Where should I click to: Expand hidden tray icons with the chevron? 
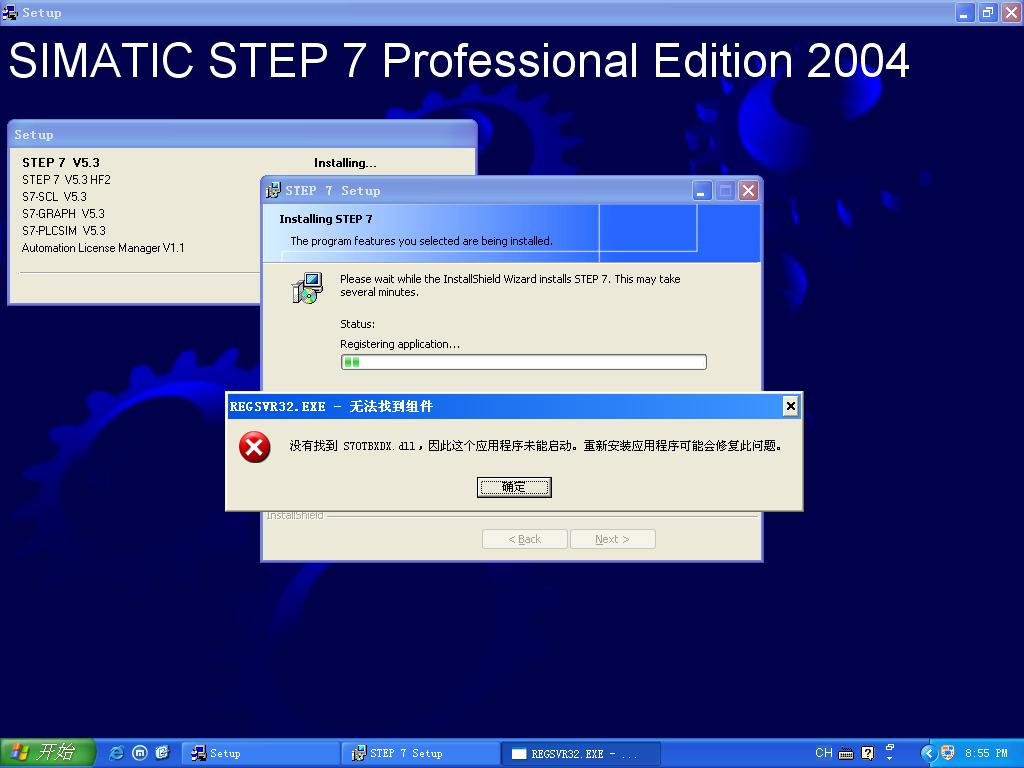(x=928, y=753)
